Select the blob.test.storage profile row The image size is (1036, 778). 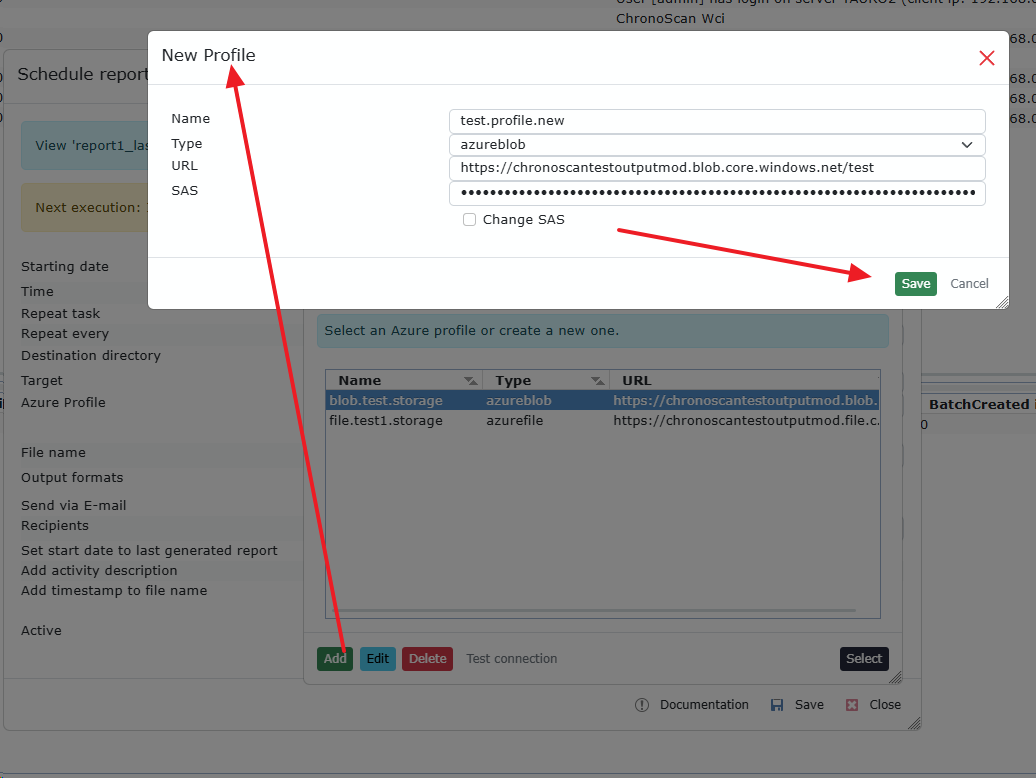click(386, 401)
